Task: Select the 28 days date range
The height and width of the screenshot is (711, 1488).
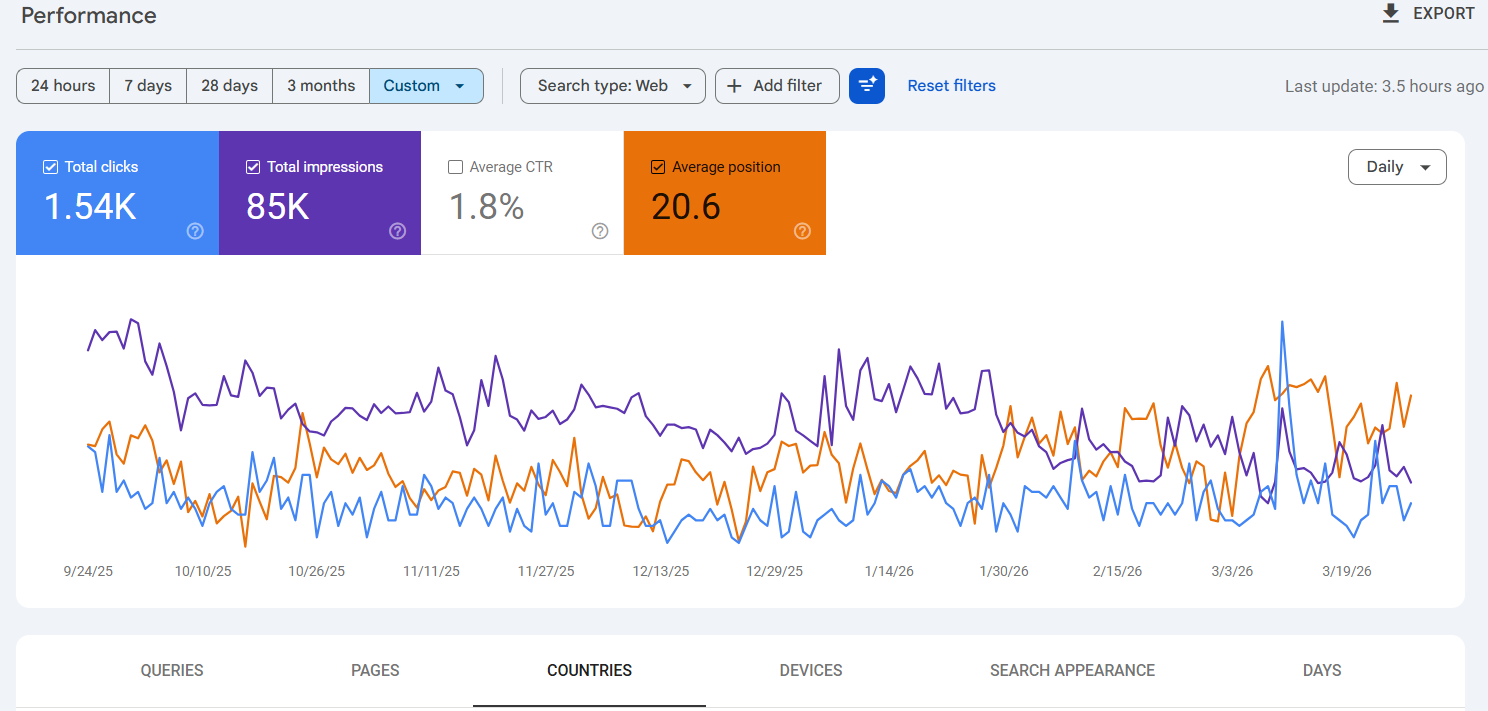Action: [229, 86]
